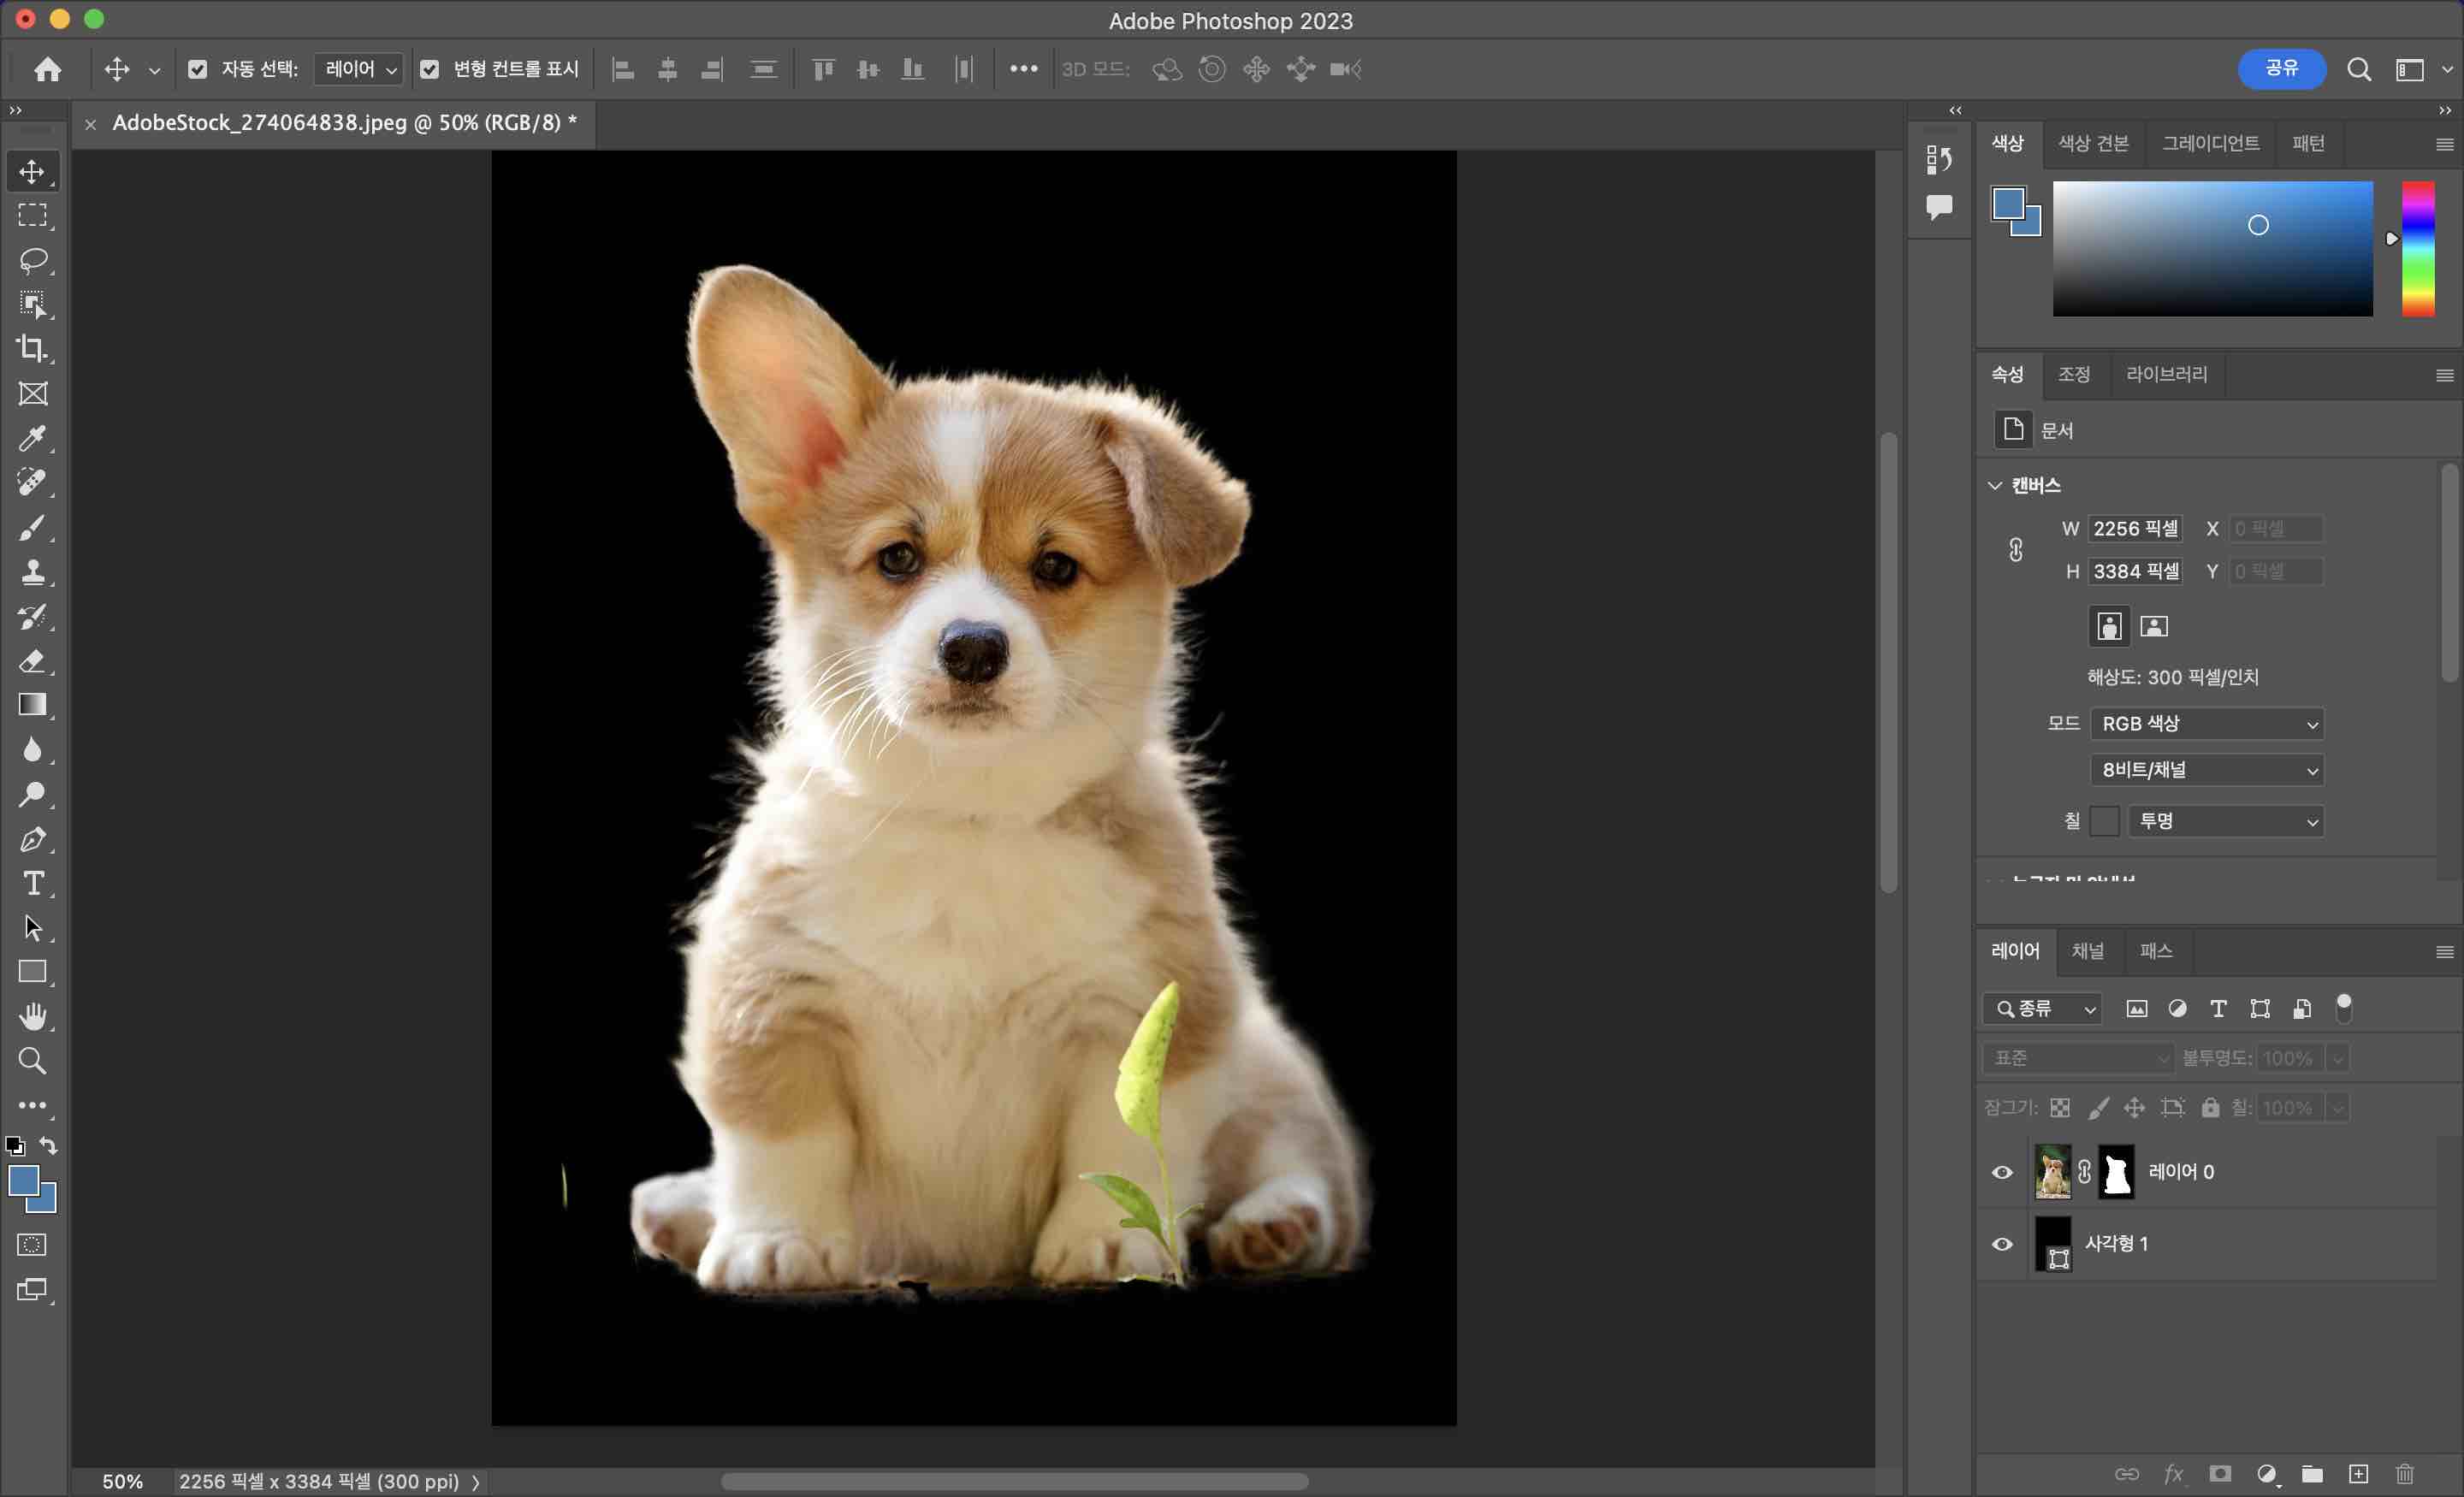Open the 조정 tab
Screen dimensions: 2464x1497
tap(2073, 374)
